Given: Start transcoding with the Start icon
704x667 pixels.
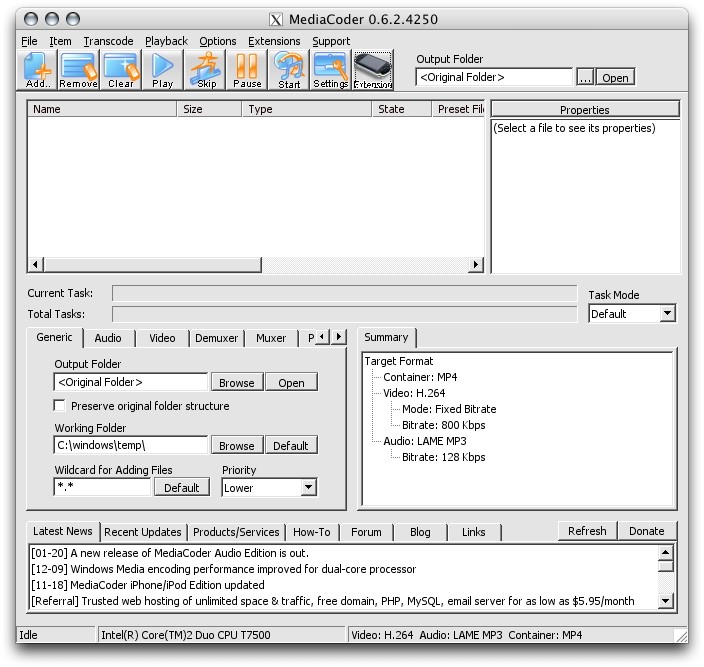Looking at the screenshot, I should (289, 70).
